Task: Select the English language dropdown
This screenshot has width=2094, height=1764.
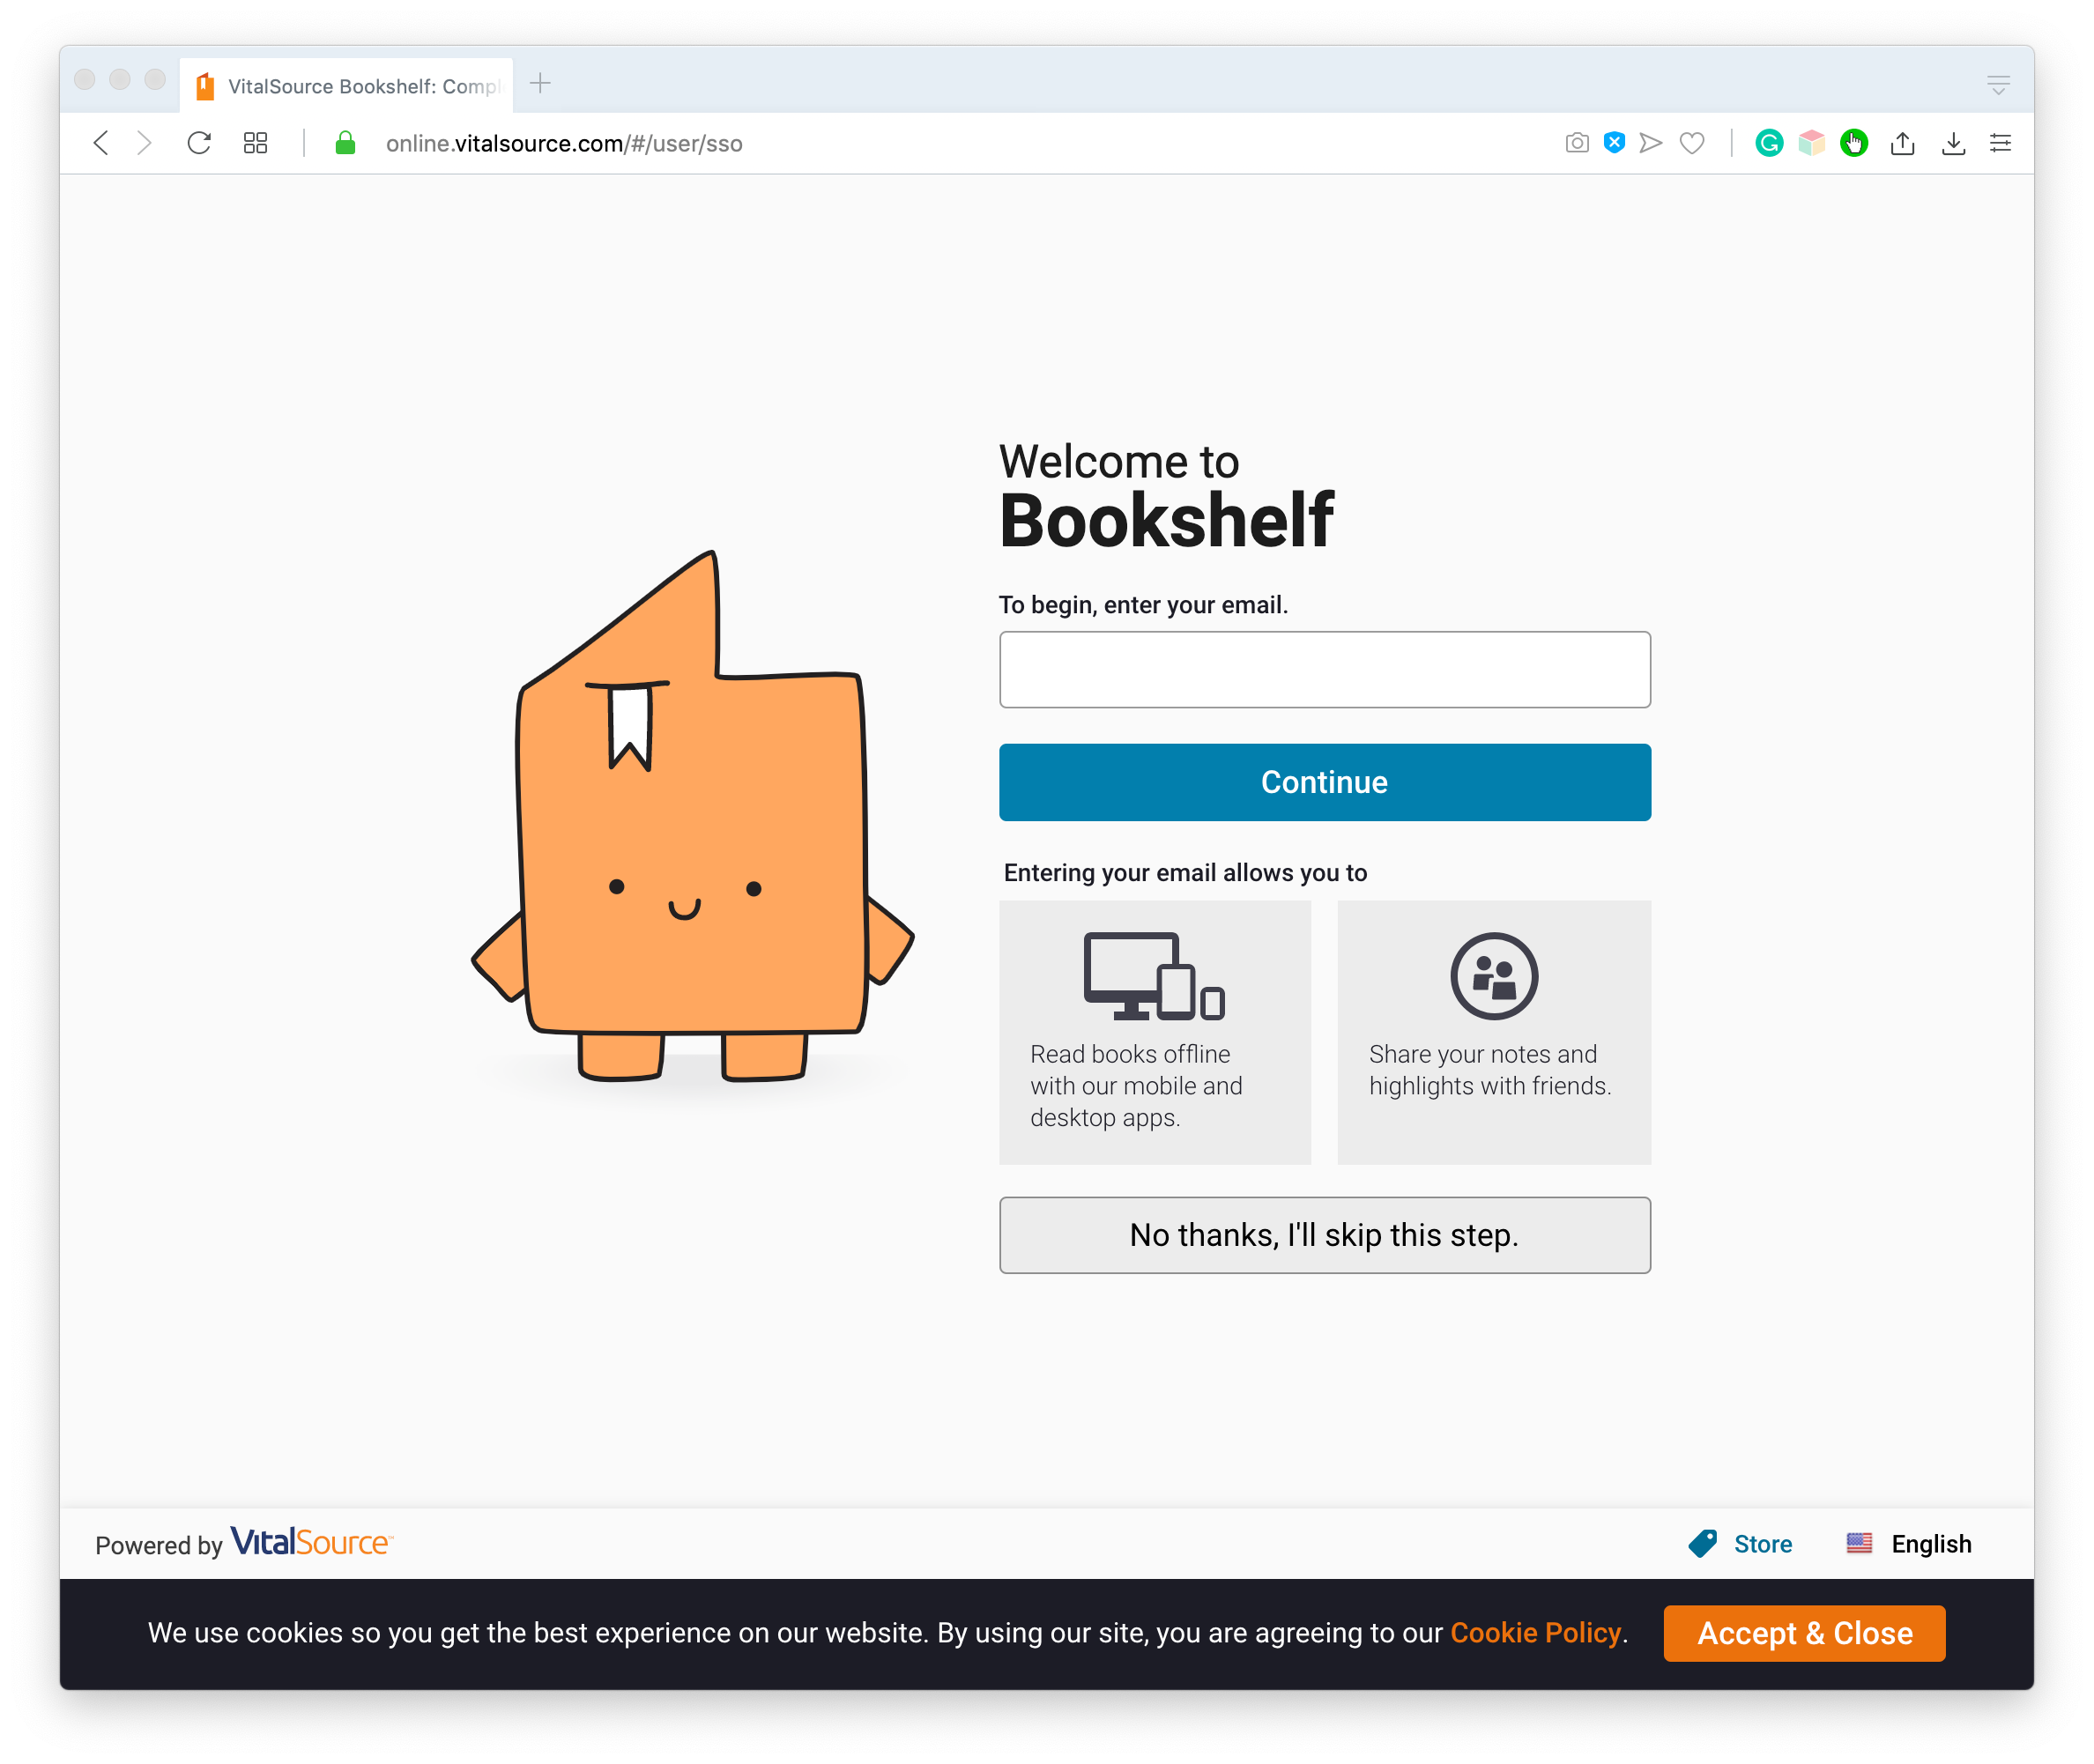Action: 1908,1544
